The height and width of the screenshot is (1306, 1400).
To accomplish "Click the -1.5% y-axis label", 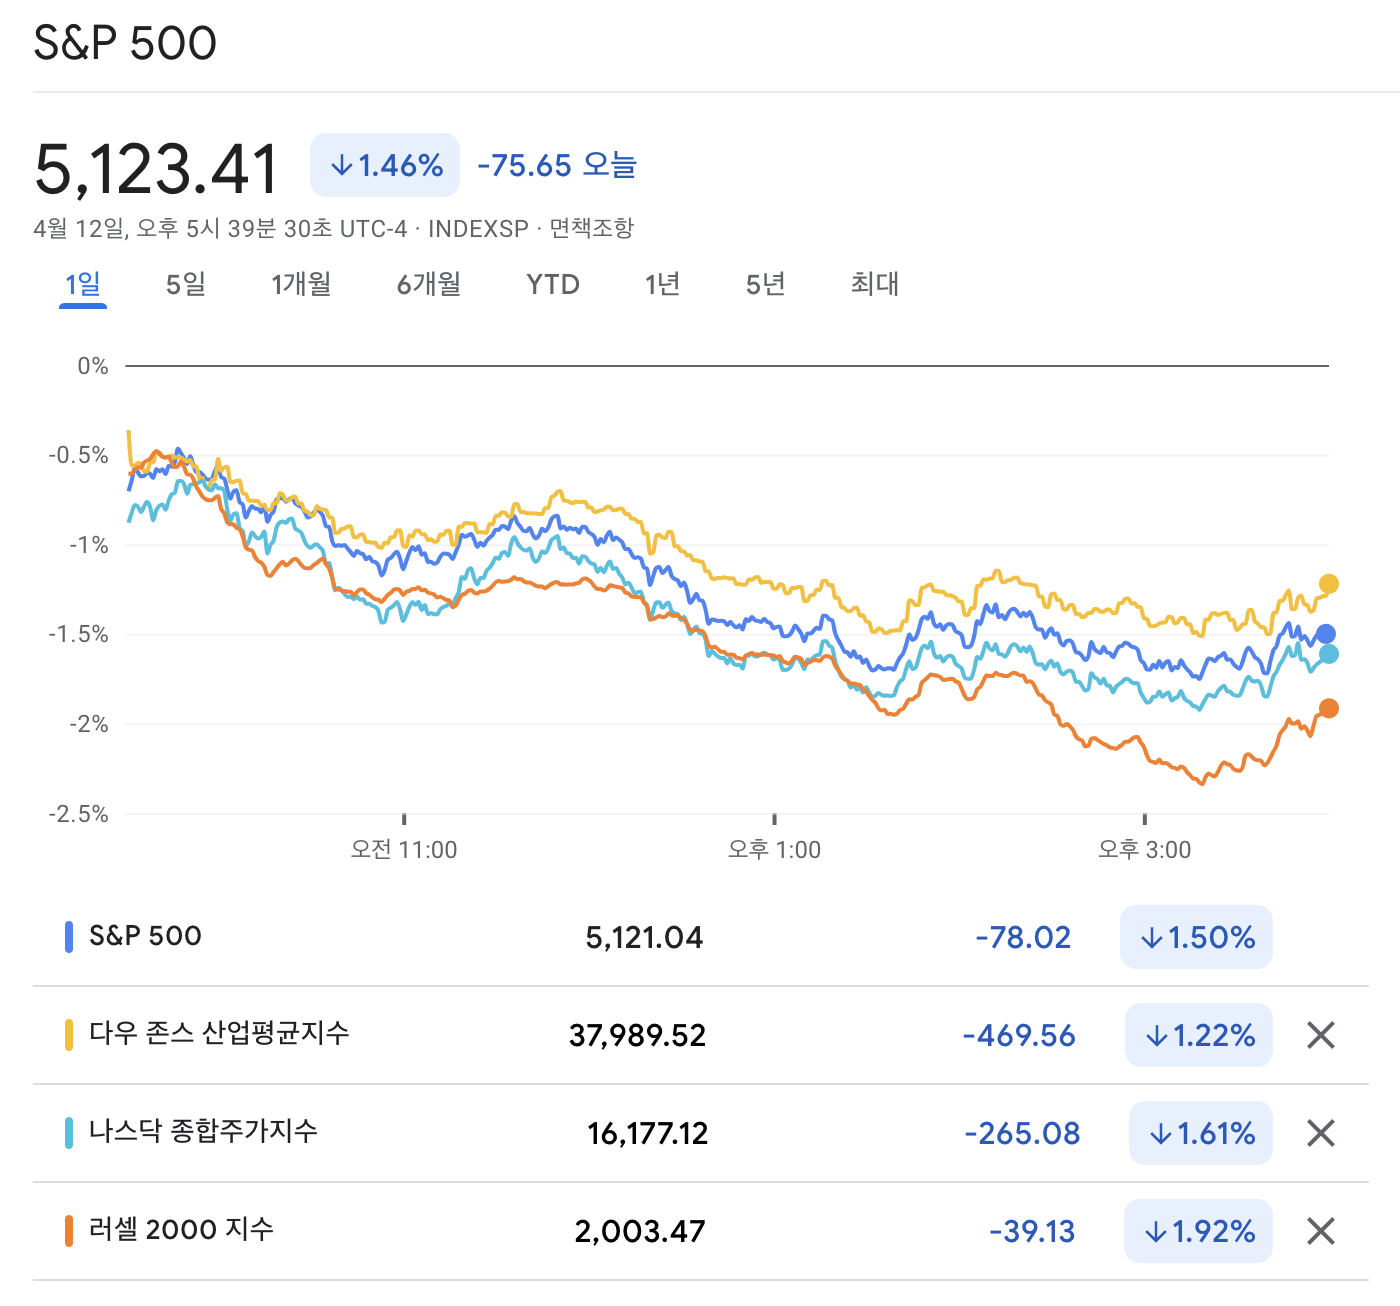I will pos(78,634).
